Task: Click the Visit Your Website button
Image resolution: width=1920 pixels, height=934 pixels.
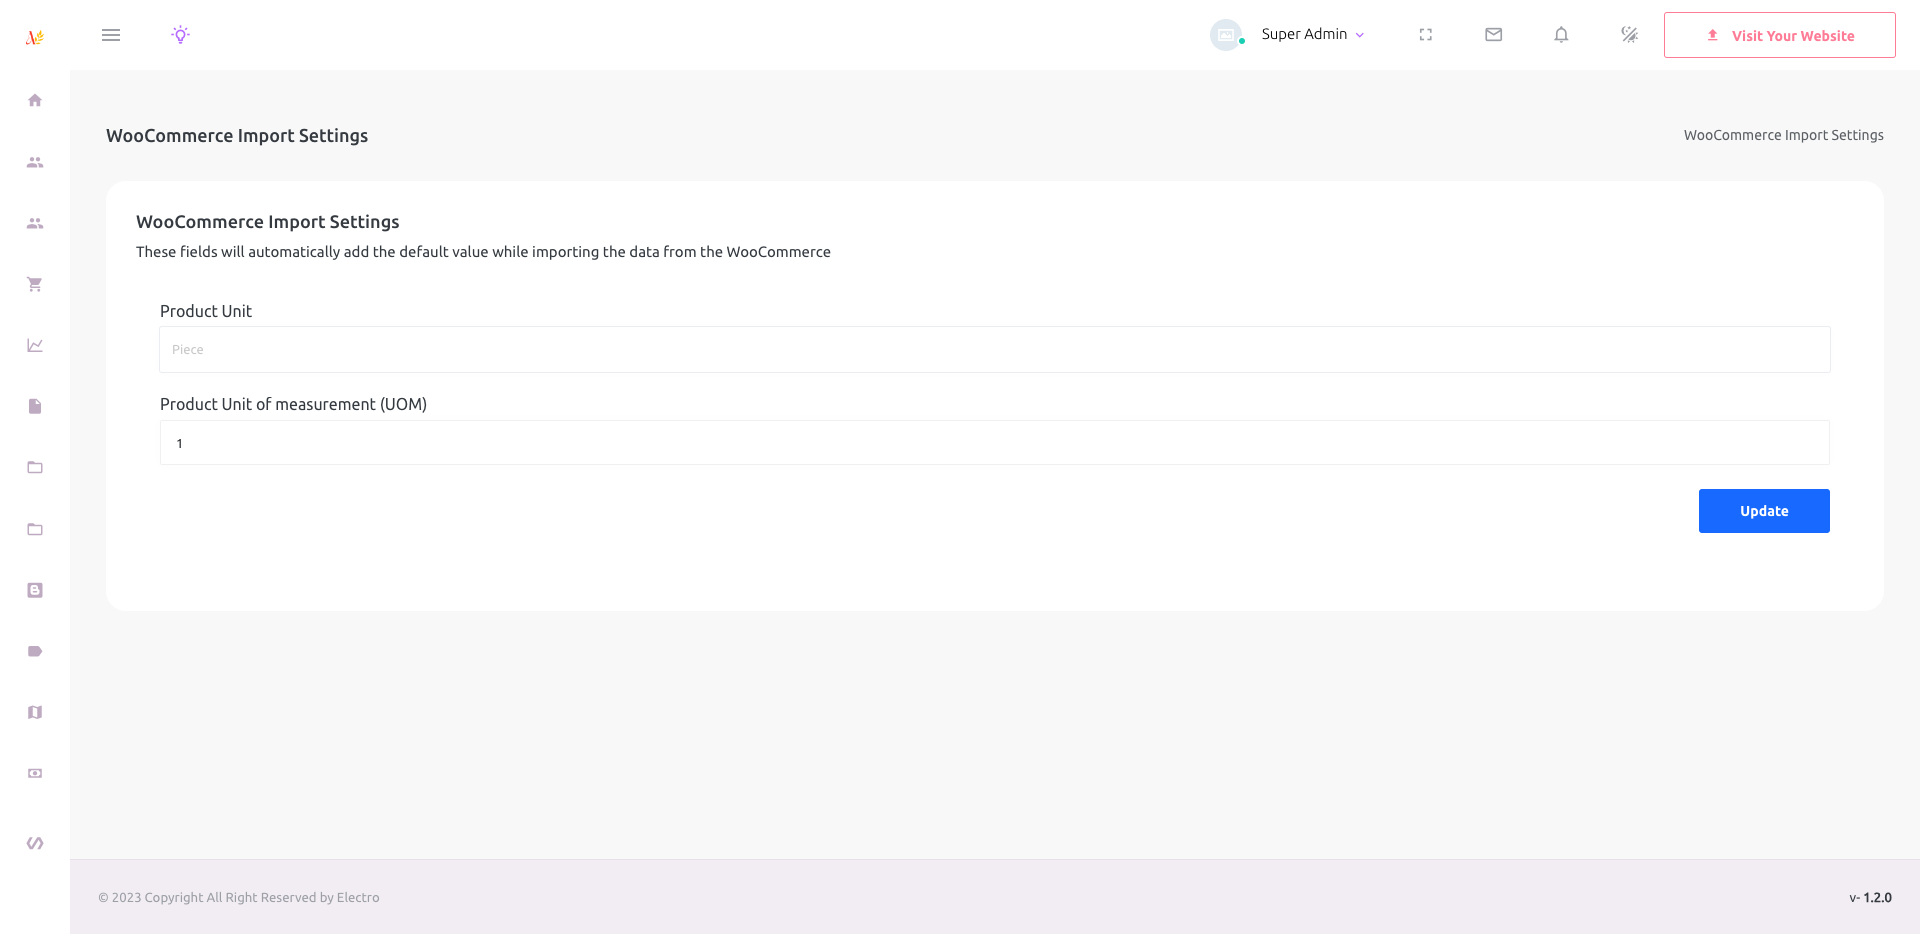Action: coord(1780,34)
